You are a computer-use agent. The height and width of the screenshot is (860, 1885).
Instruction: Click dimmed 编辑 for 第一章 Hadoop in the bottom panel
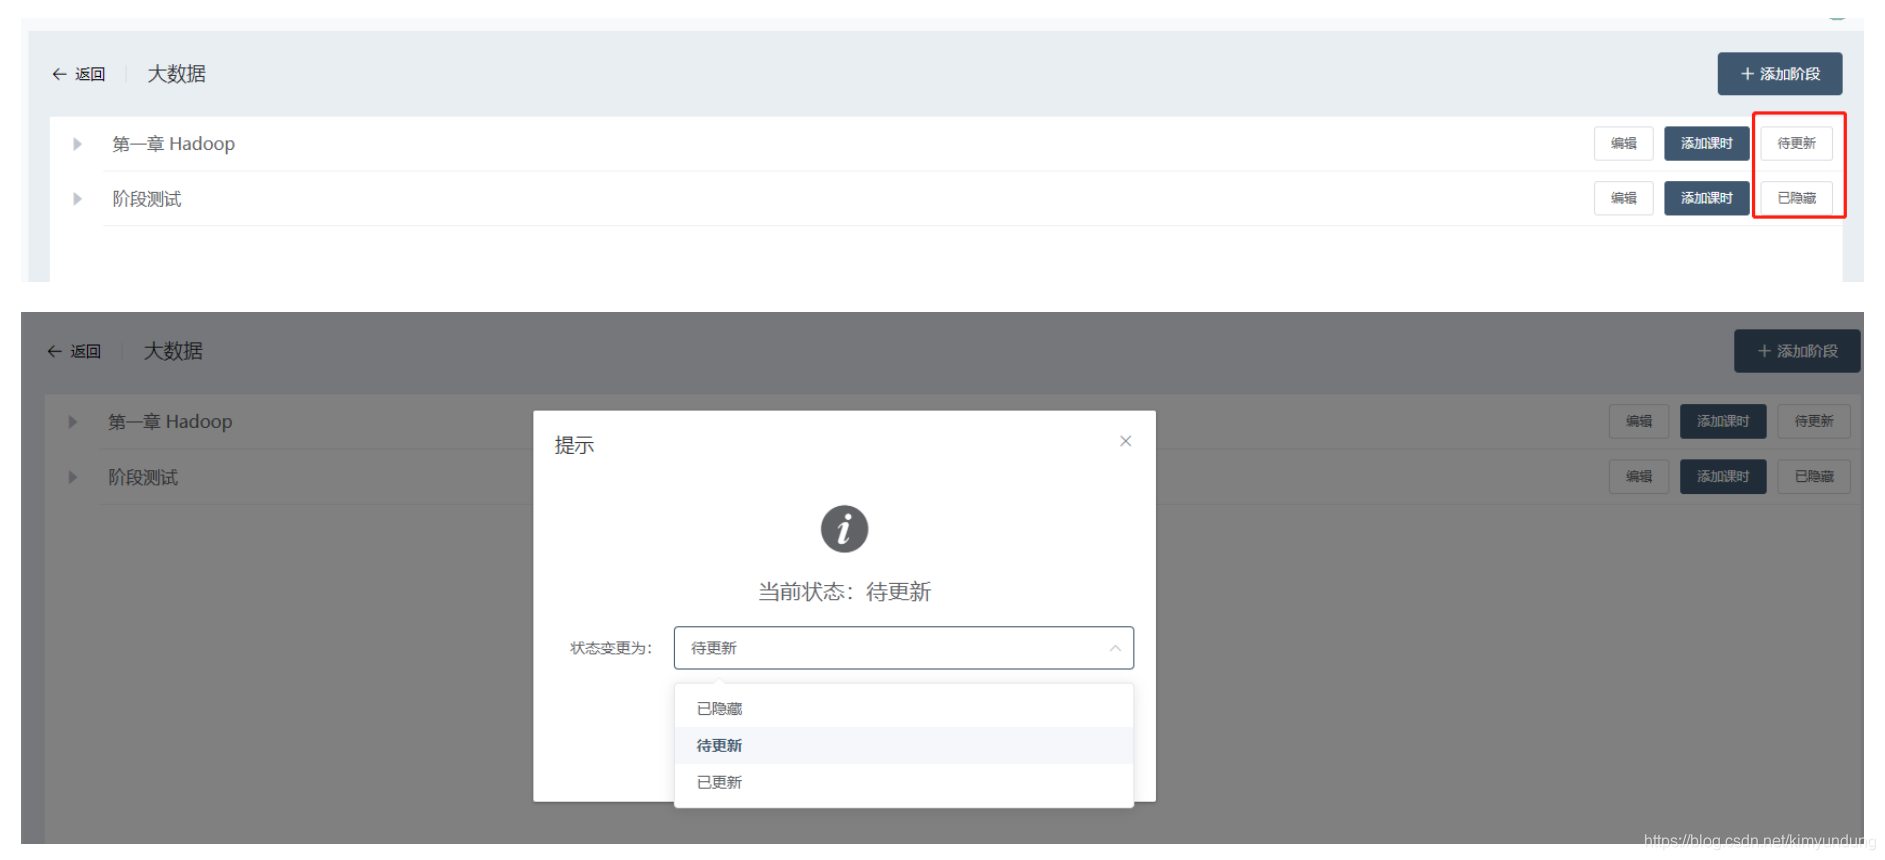(x=1639, y=421)
